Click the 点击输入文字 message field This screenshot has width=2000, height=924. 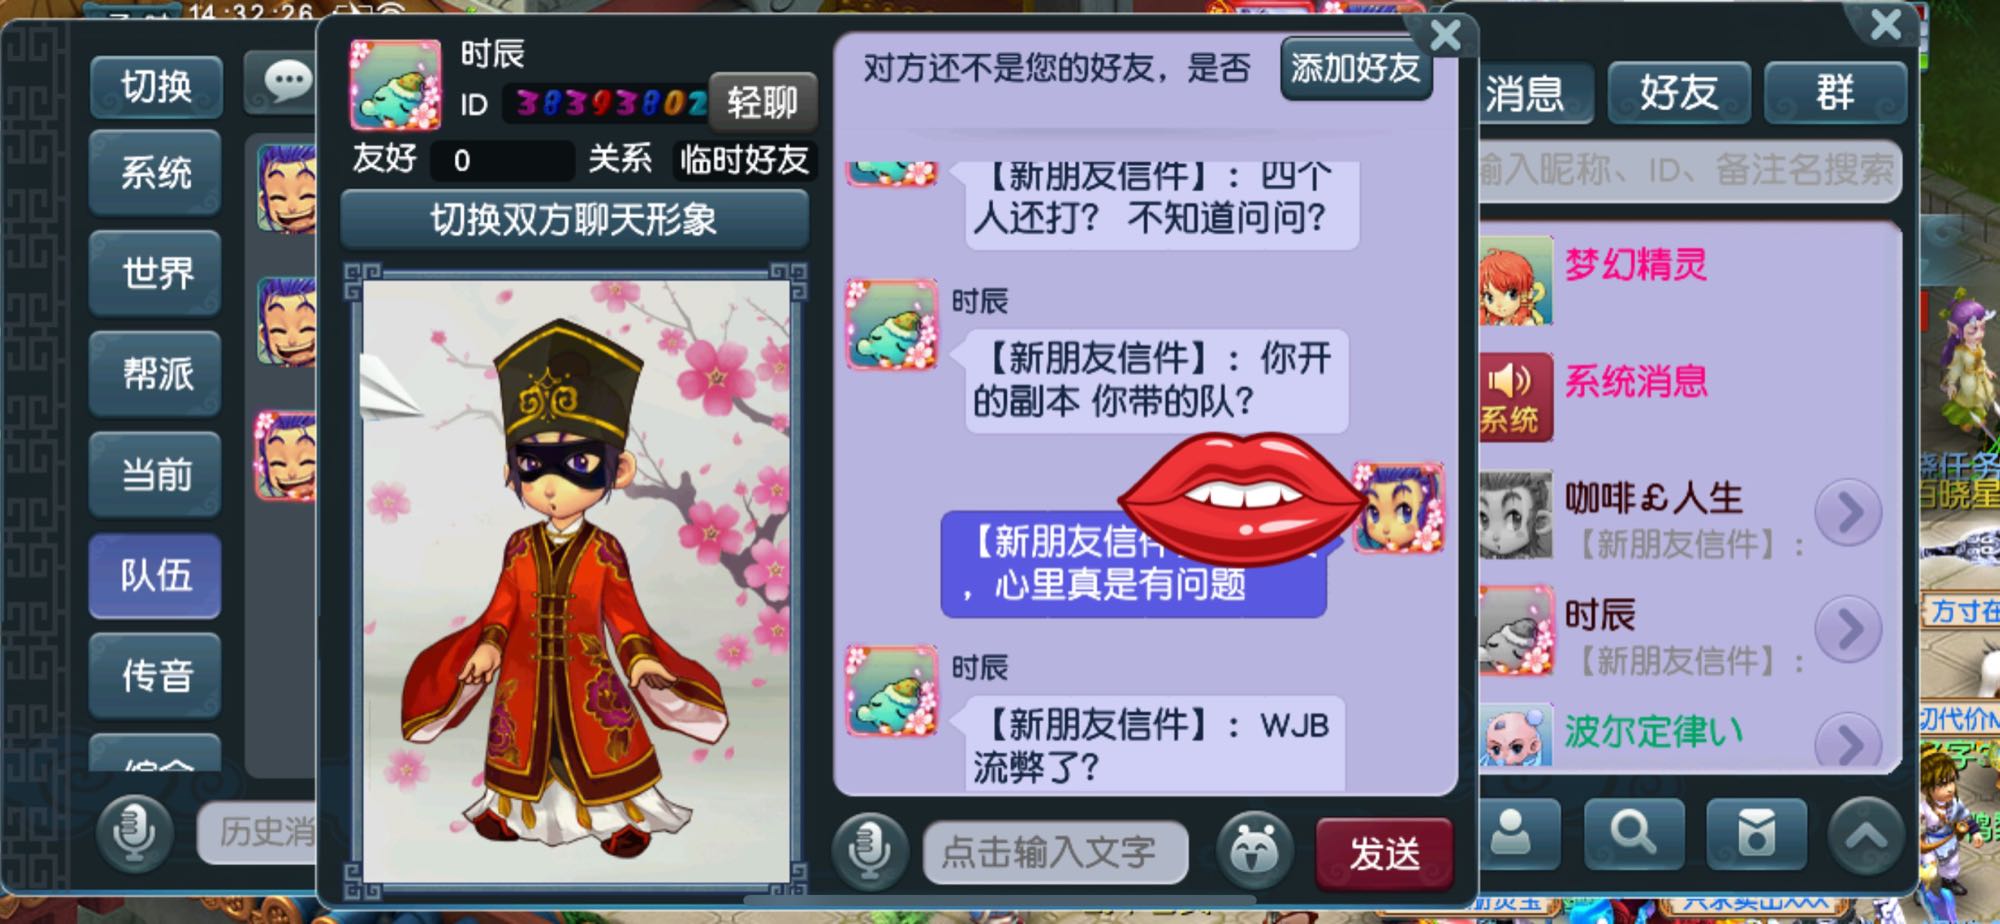click(1055, 853)
